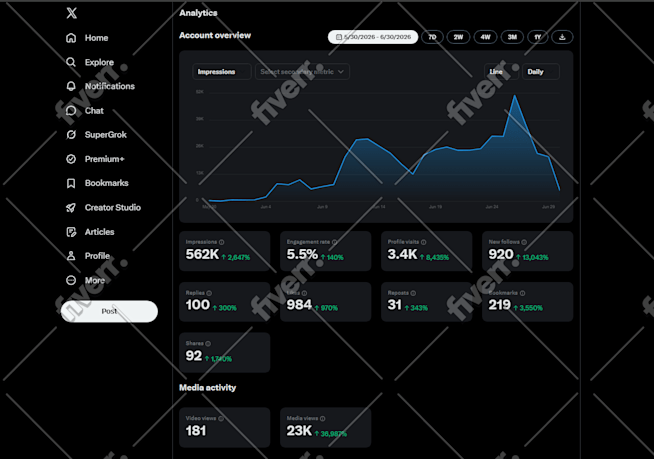The width and height of the screenshot is (654, 459).
Task: Open the Creator Studio menu label
Action: (x=113, y=207)
